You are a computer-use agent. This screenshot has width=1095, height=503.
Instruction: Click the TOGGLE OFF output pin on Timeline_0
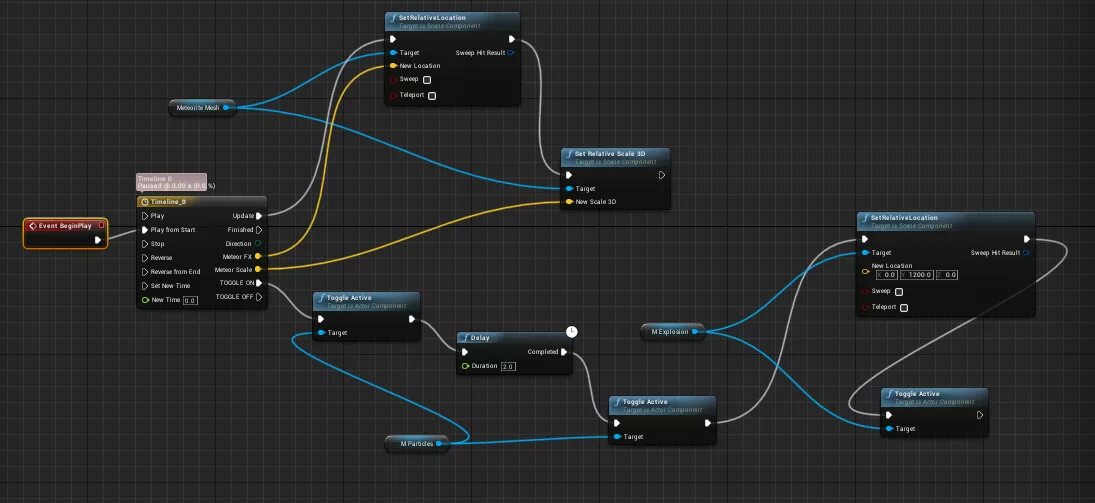click(259, 297)
